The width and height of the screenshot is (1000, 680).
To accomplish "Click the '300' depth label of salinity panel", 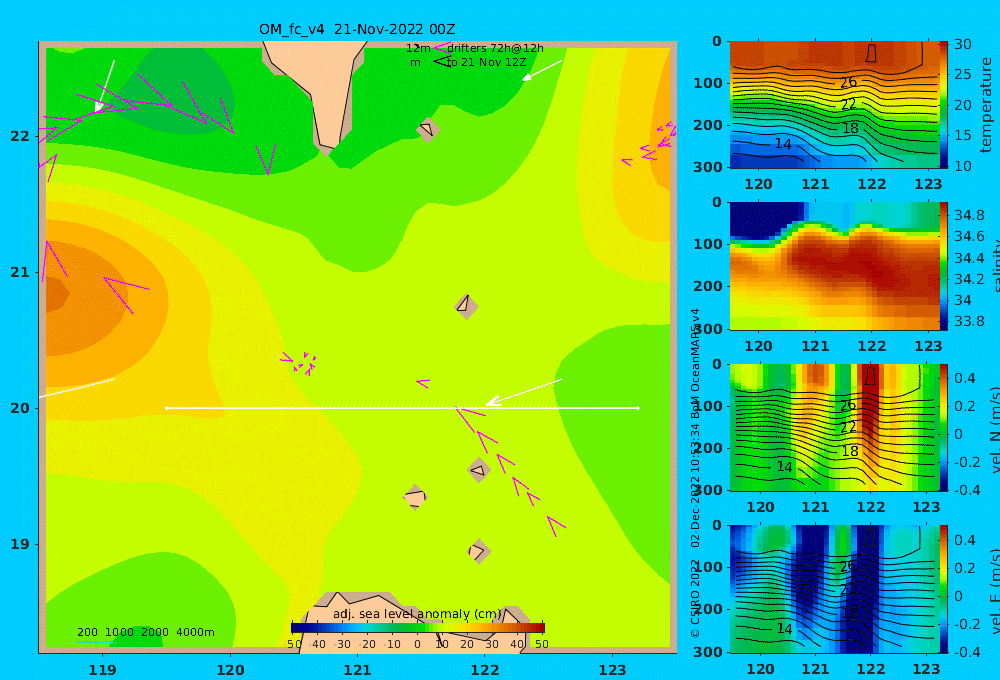I will [x=708, y=329].
